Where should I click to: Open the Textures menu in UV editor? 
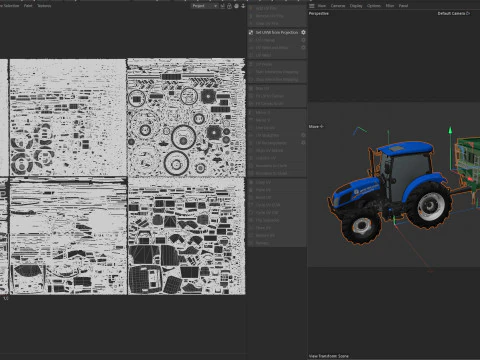44,6
